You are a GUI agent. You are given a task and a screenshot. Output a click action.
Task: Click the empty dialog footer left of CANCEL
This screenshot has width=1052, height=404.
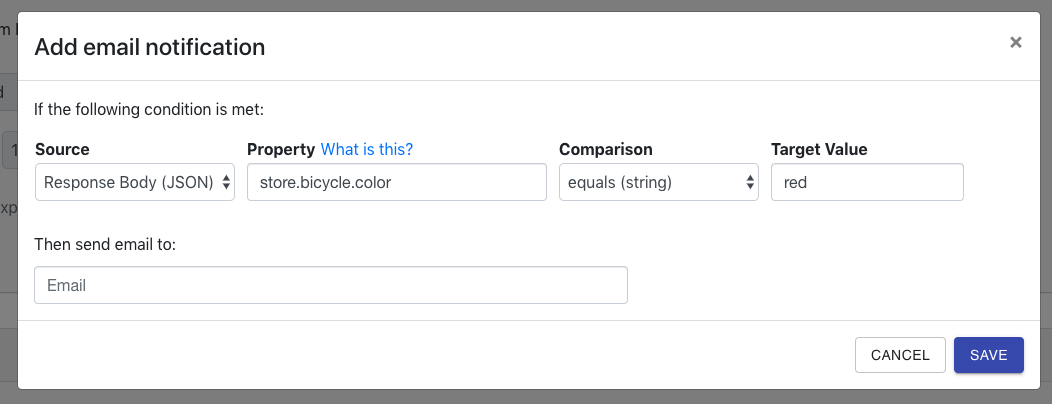coord(400,355)
